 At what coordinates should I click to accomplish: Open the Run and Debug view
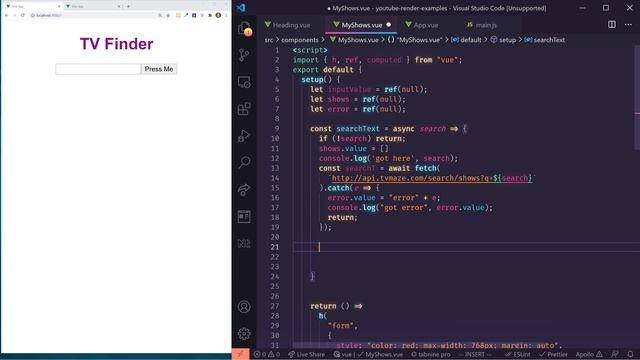click(x=244, y=136)
